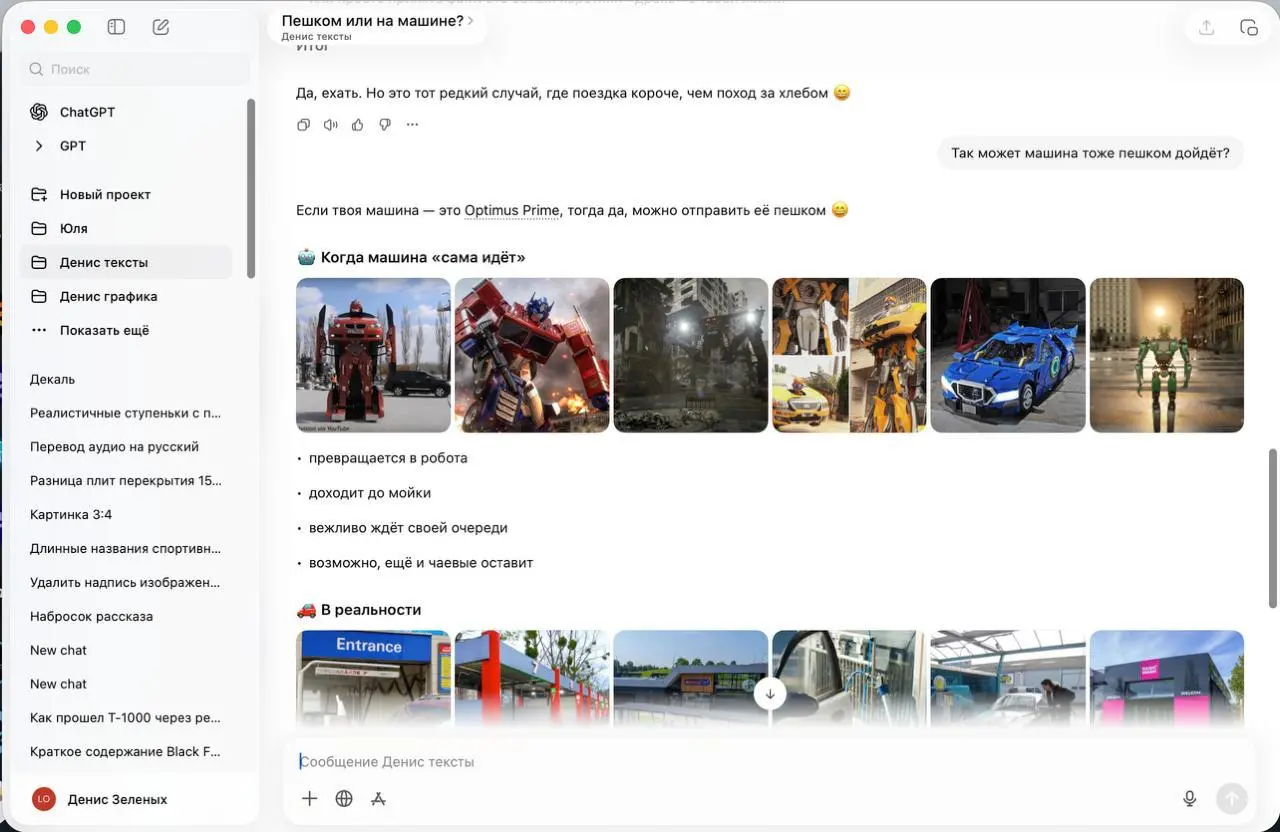Open the Optimus Prime artwork thumbnail
Viewport: 1280px width, 832px height.
point(532,355)
